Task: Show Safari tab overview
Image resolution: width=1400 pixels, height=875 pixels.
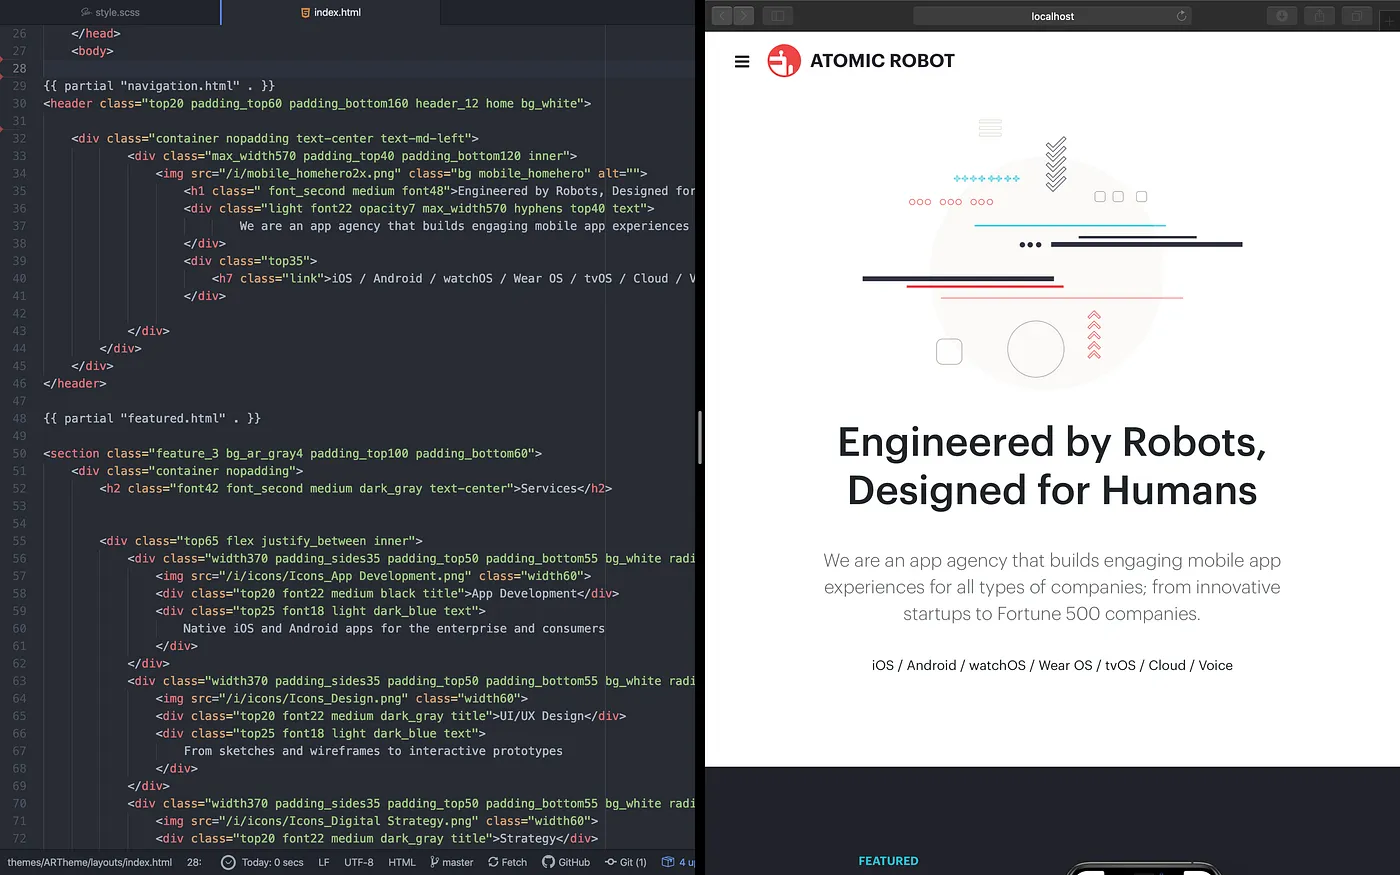Action: click(1356, 15)
